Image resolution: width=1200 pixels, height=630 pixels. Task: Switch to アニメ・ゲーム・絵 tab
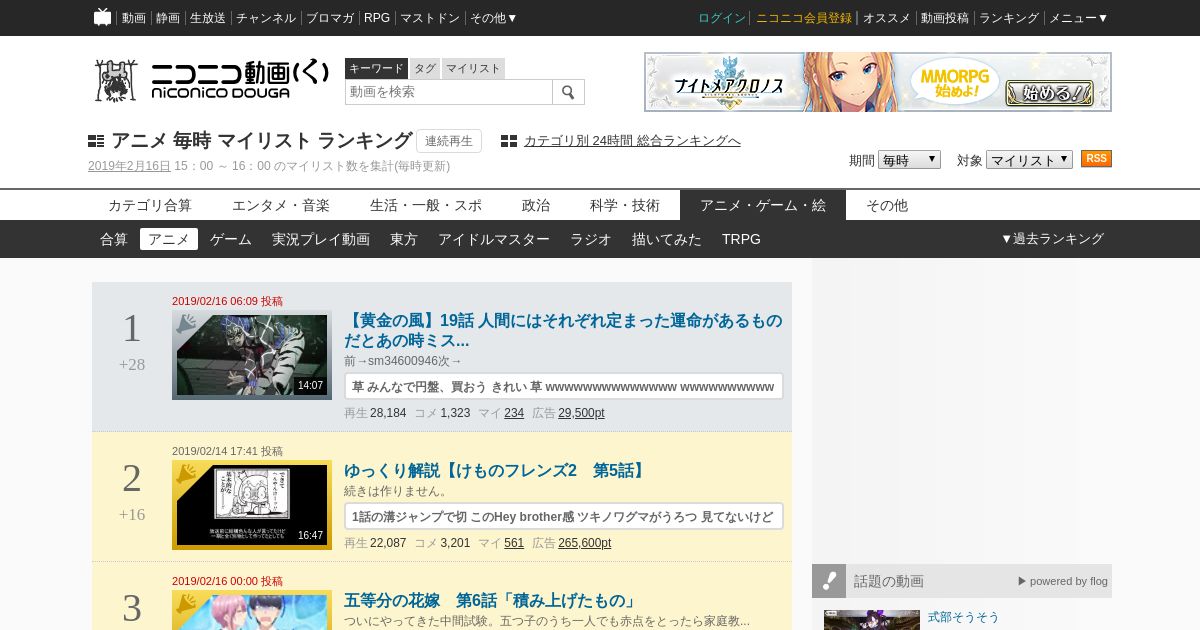(x=763, y=205)
